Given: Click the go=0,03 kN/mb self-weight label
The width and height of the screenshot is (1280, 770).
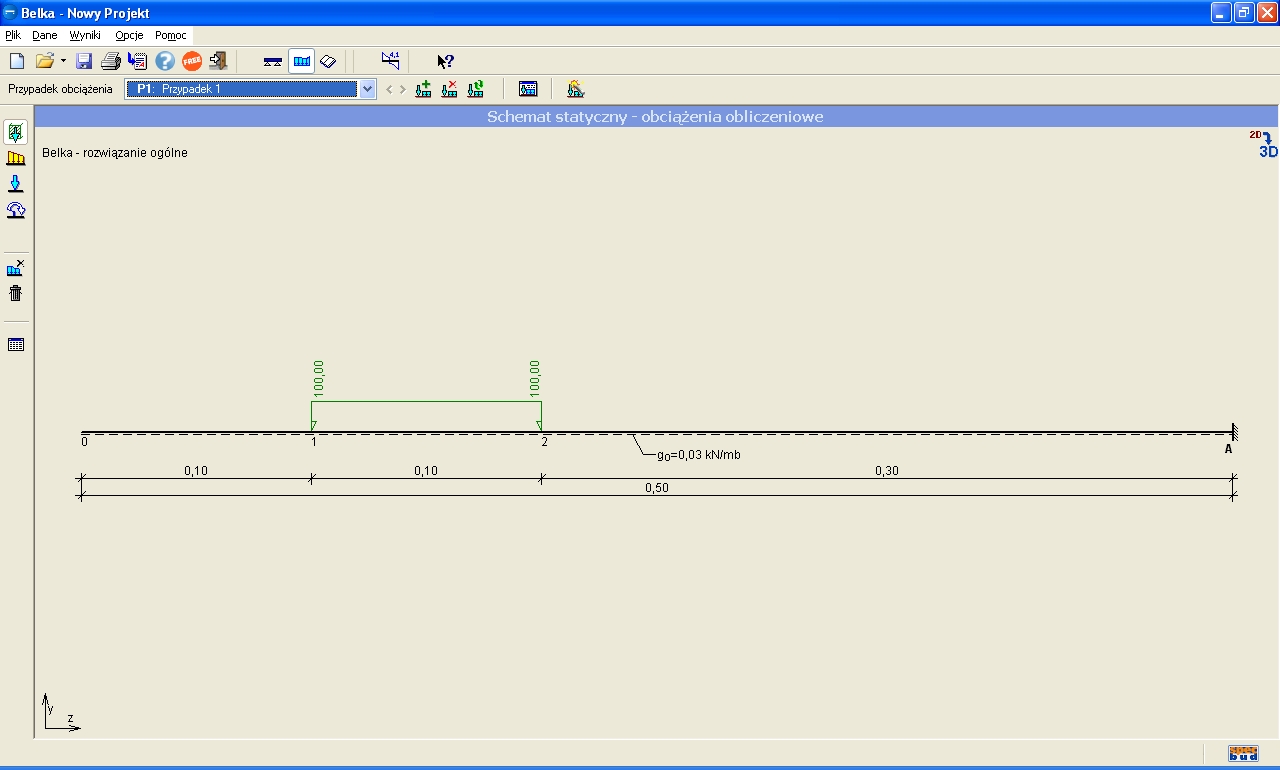Looking at the screenshot, I should coord(698,455).
